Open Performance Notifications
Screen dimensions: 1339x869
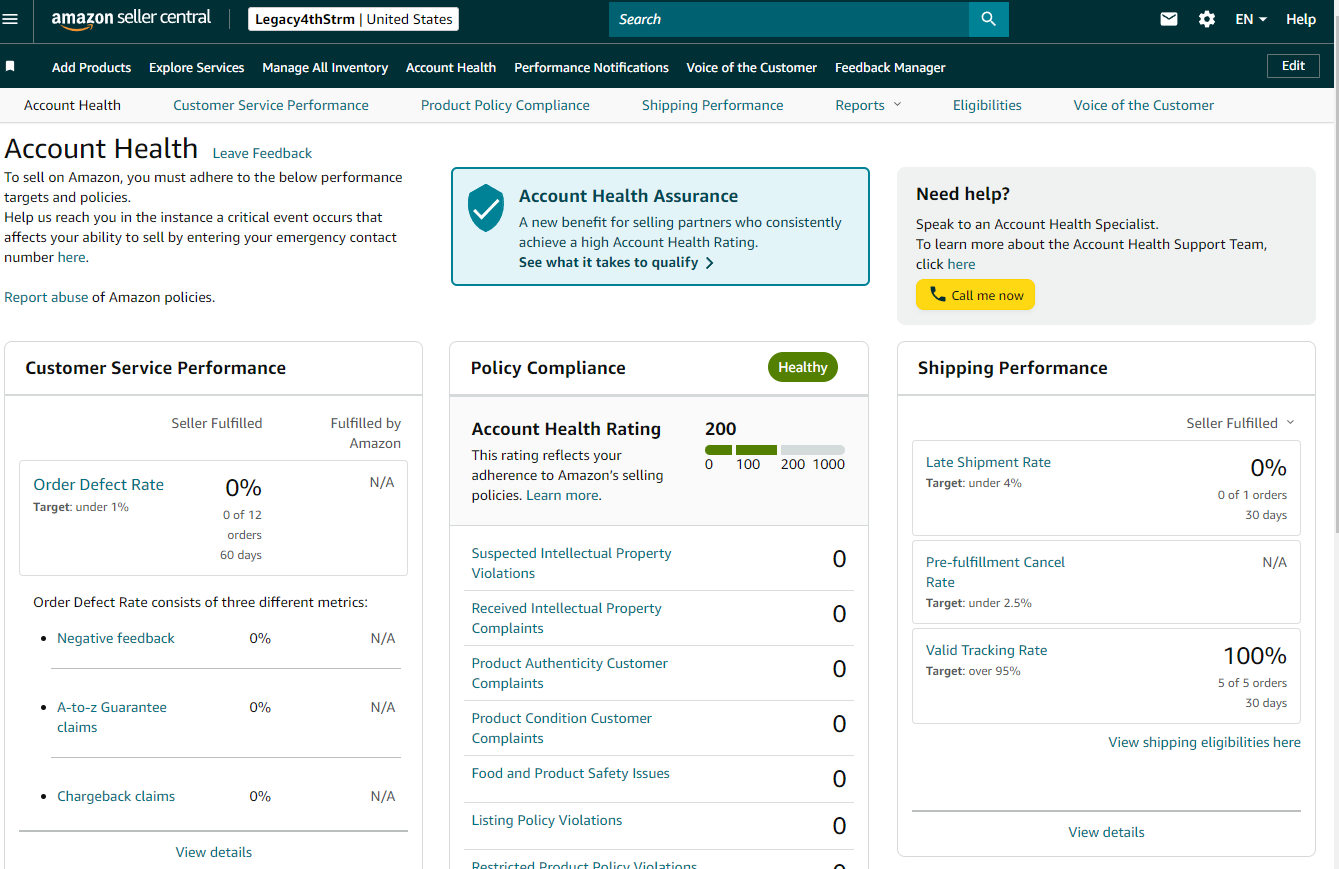pos(591,67)
